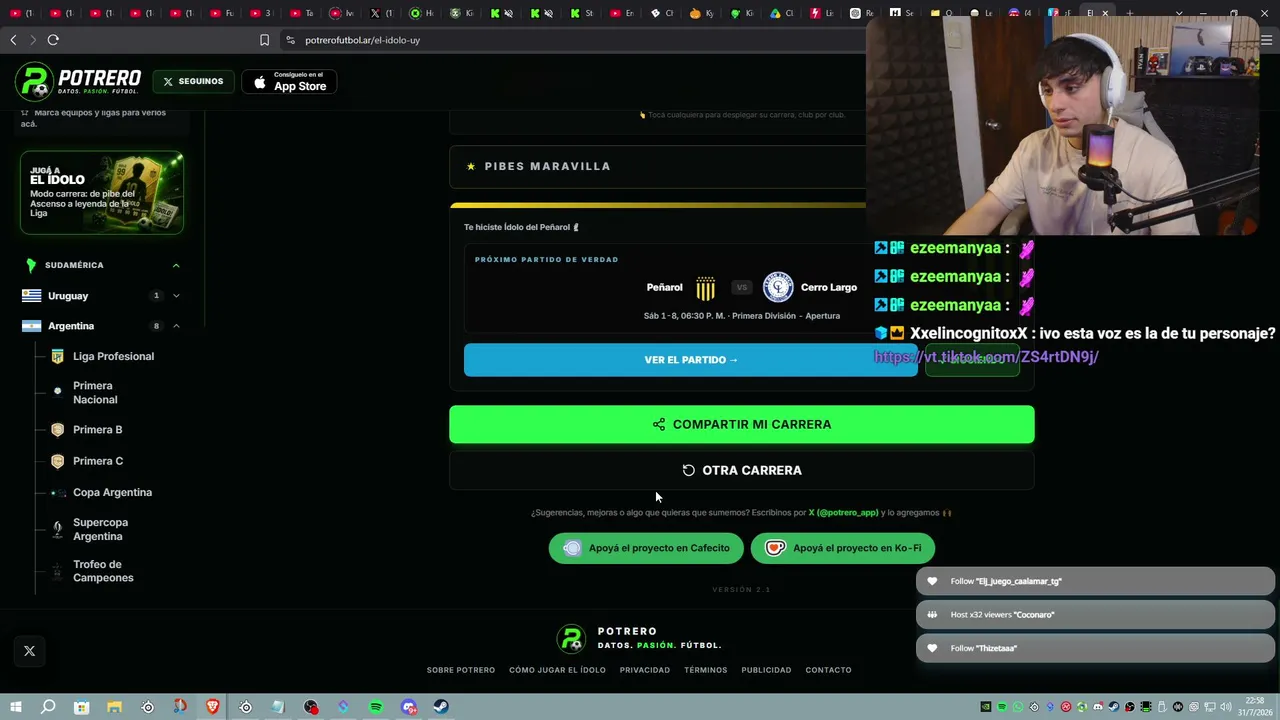Switch to the X (Twitter) browser tab
Screen dimensions: 1280x720
(381, 13)
